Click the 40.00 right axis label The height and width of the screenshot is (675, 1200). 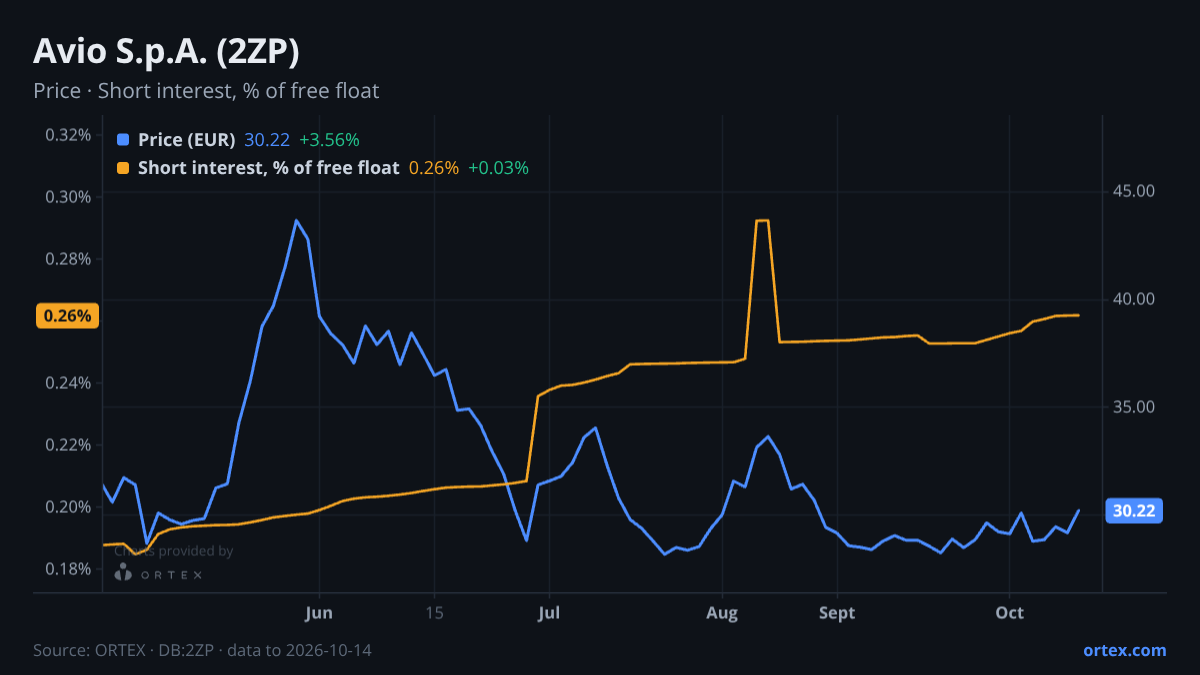pyautogui.click(x=1133, y=299)
